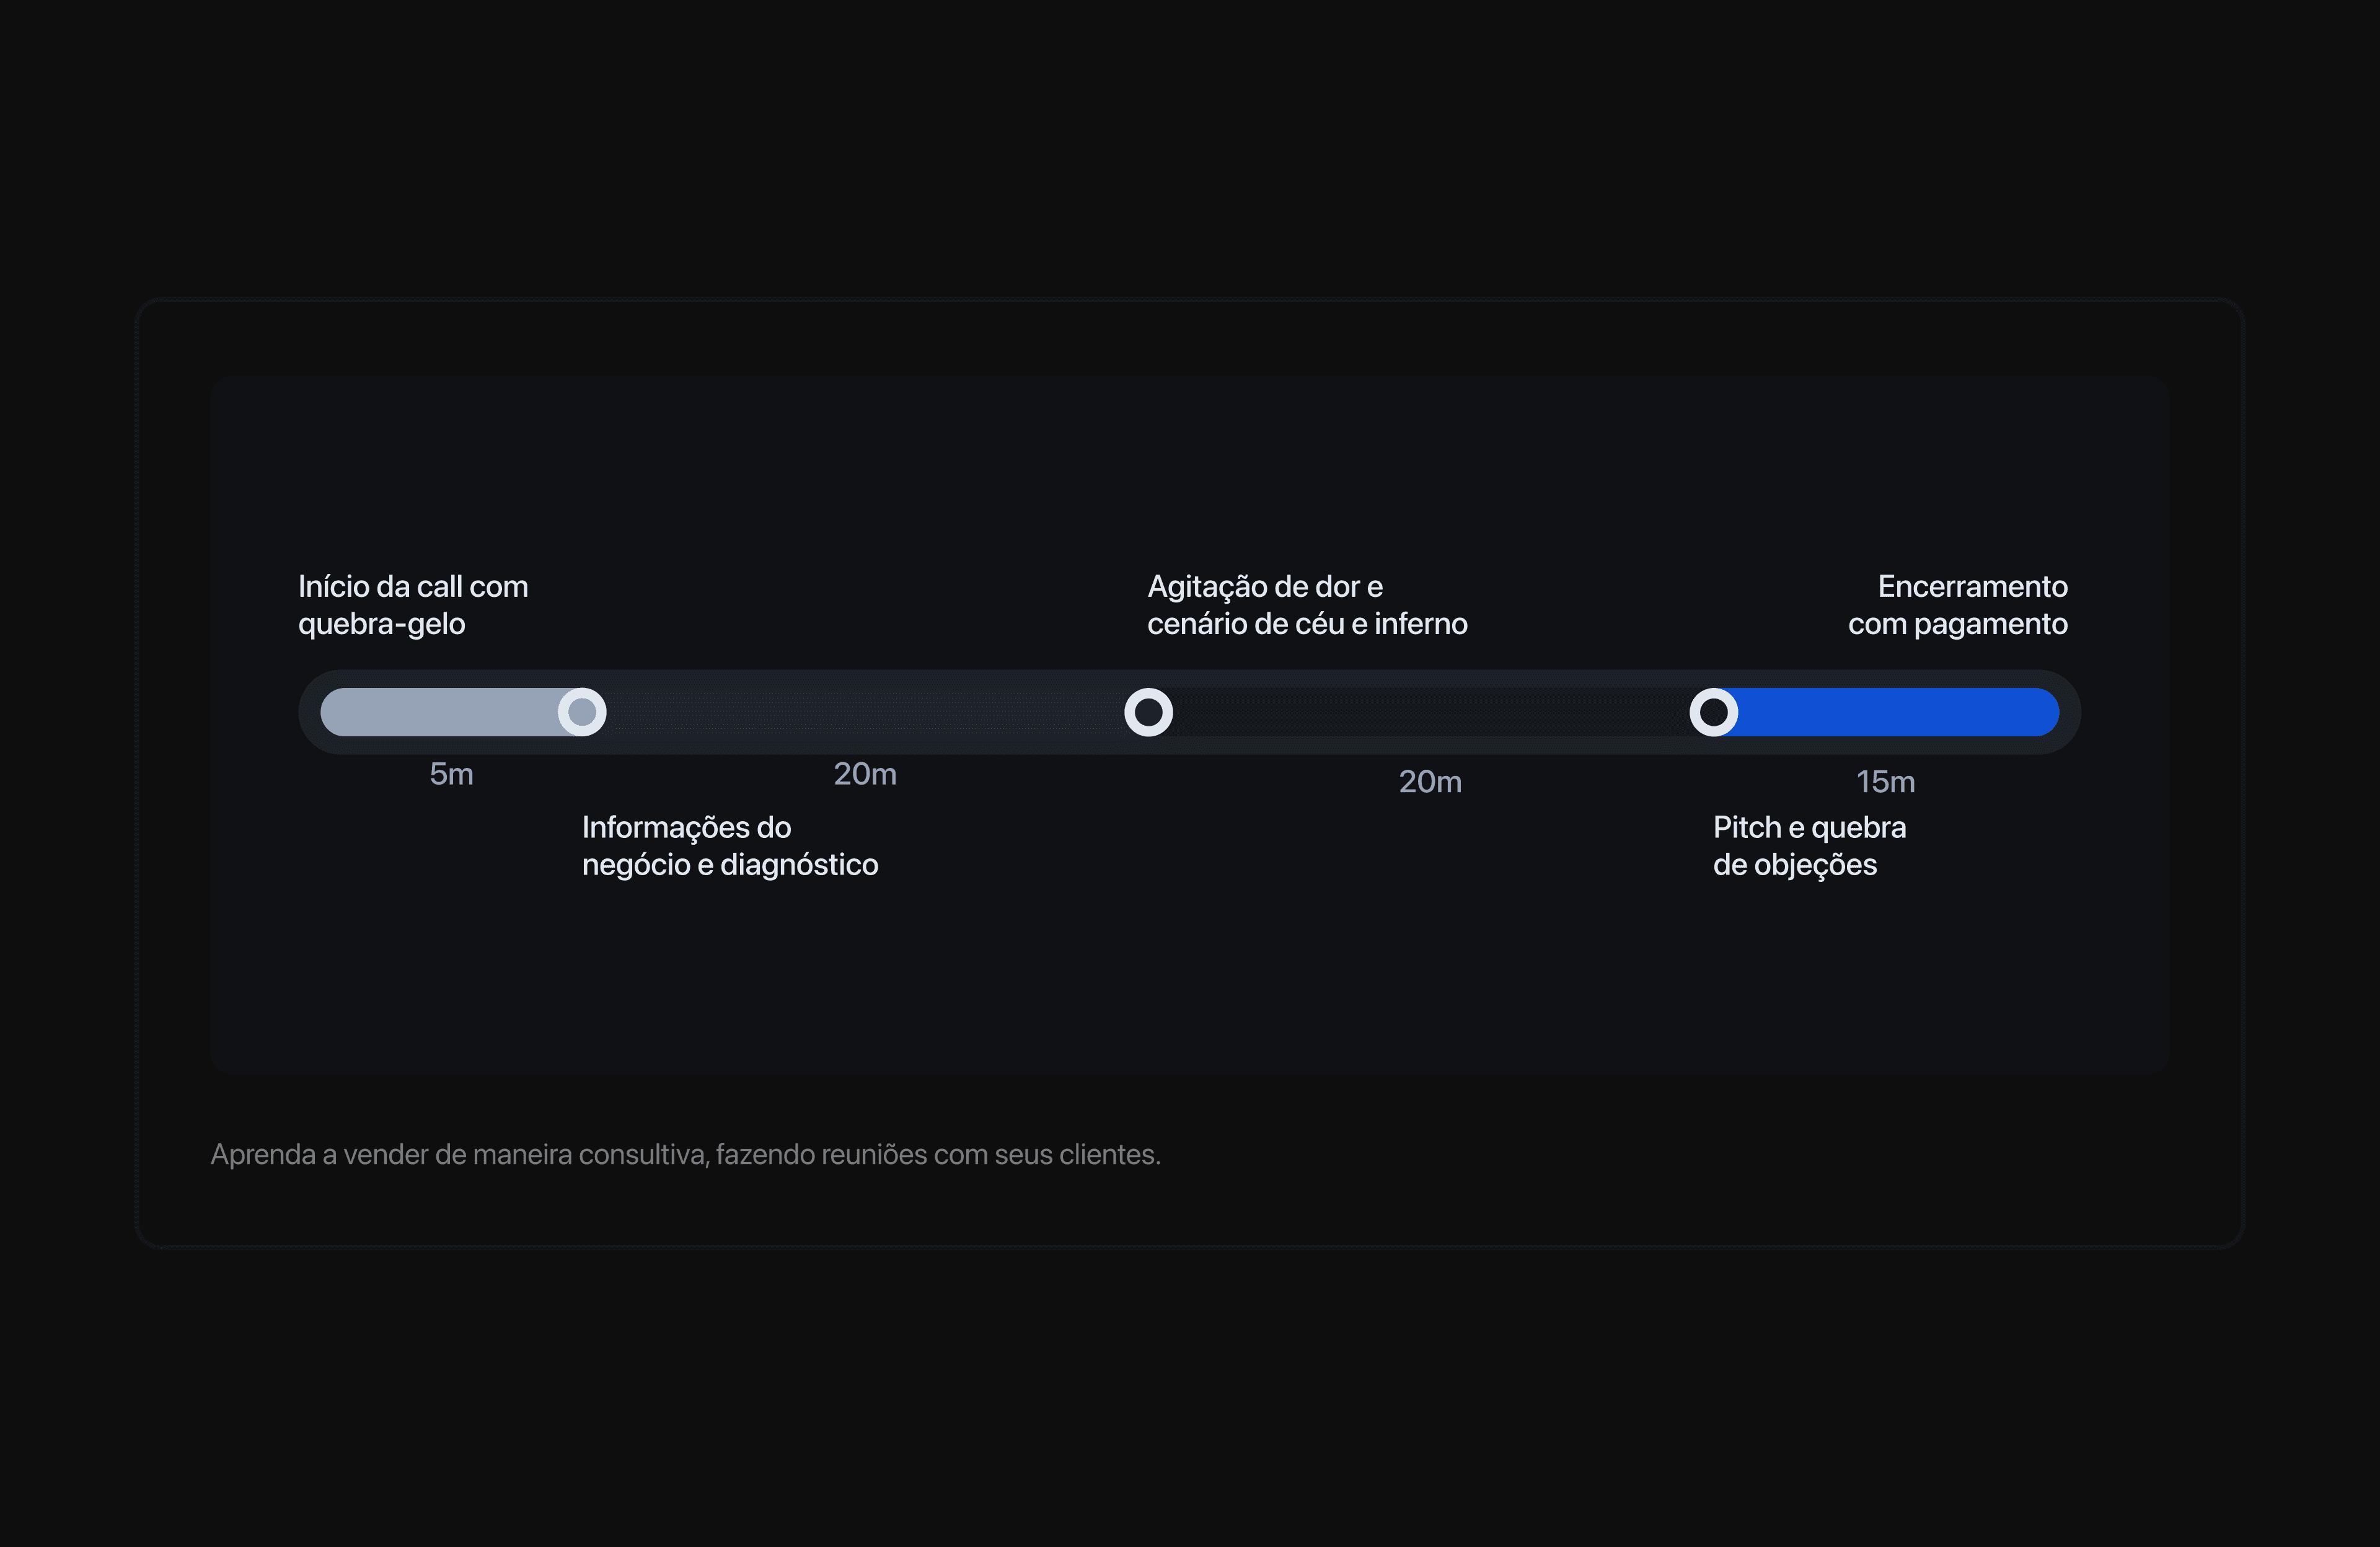Viewport: 2380px width, 1547px height.
Task: Click the blue filled timeline segment
Action: point(1890,712)
